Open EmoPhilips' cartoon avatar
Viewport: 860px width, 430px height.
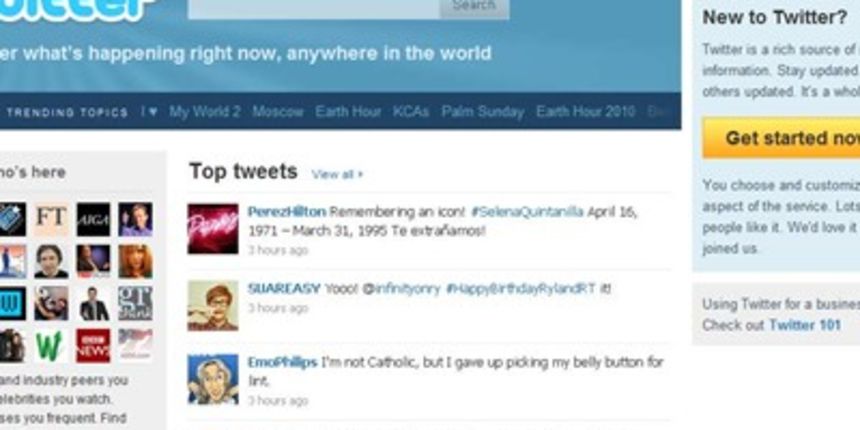pyautogui.click(x=213, y=379)
